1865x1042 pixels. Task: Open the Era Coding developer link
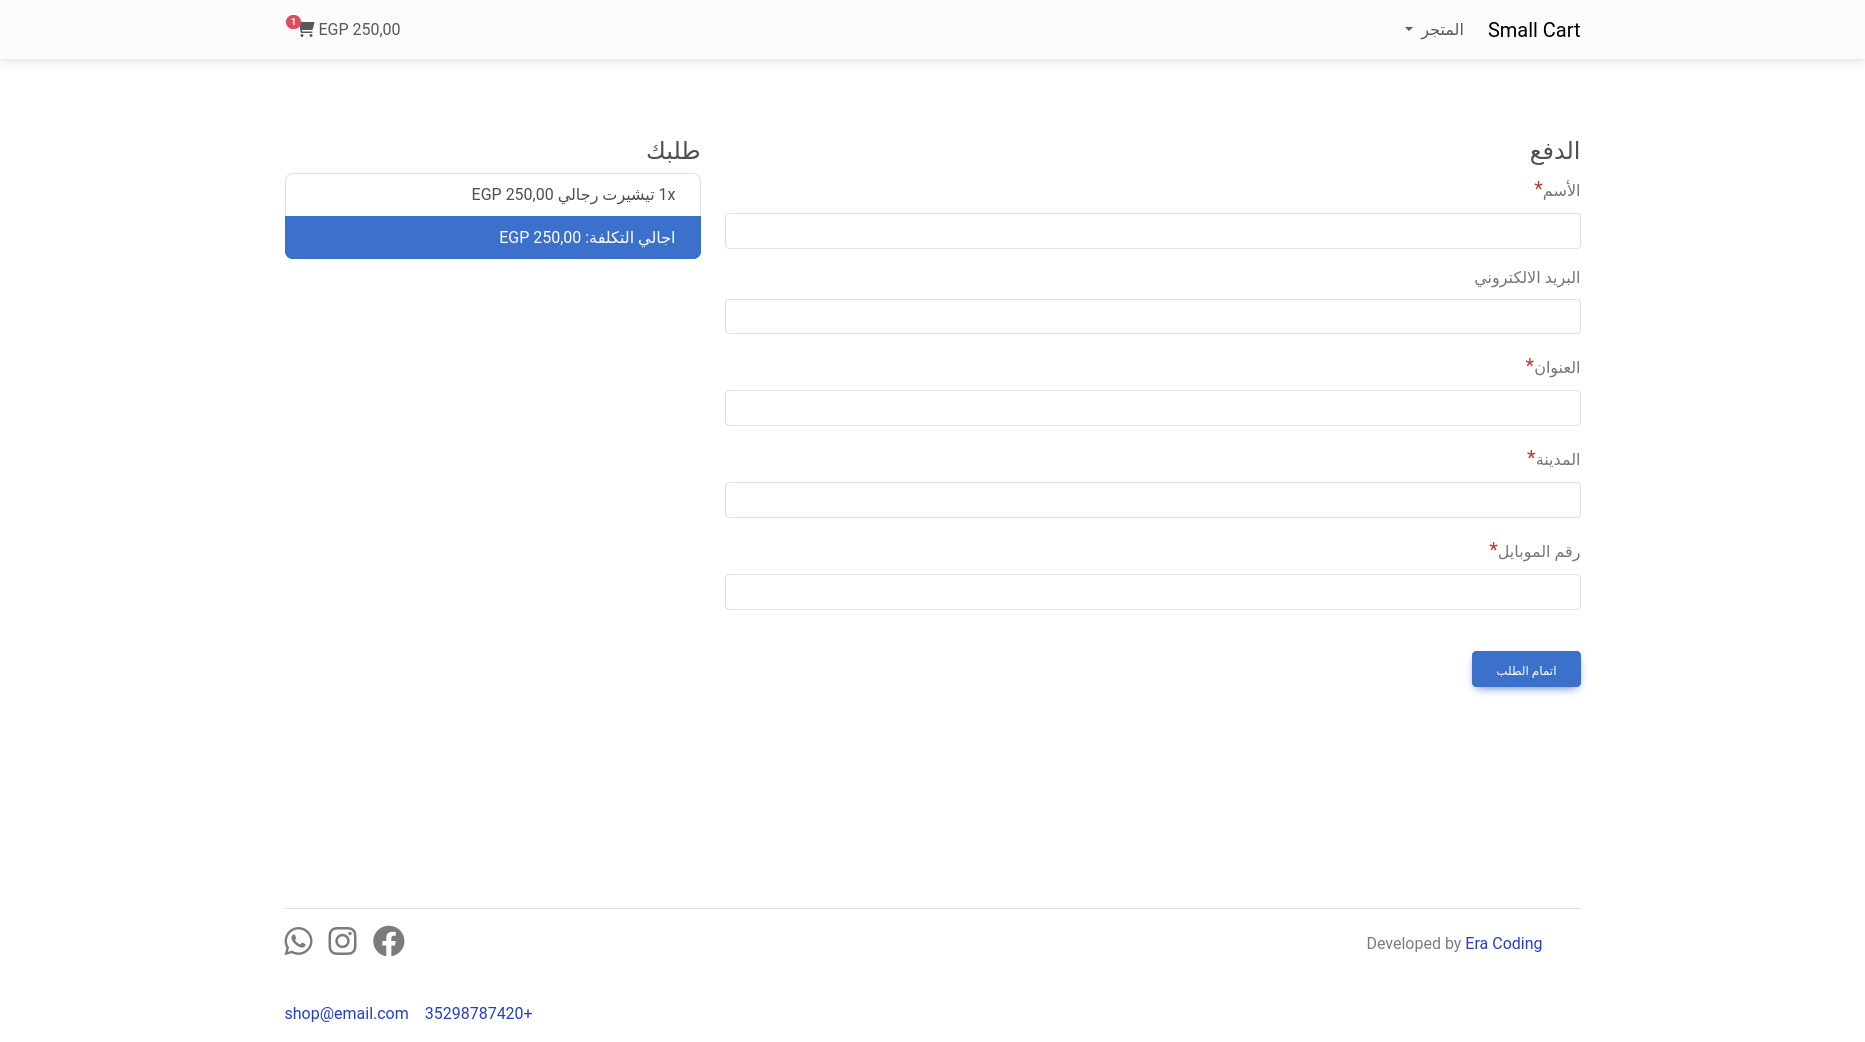pyautogui.click(x=1503, y=943)
